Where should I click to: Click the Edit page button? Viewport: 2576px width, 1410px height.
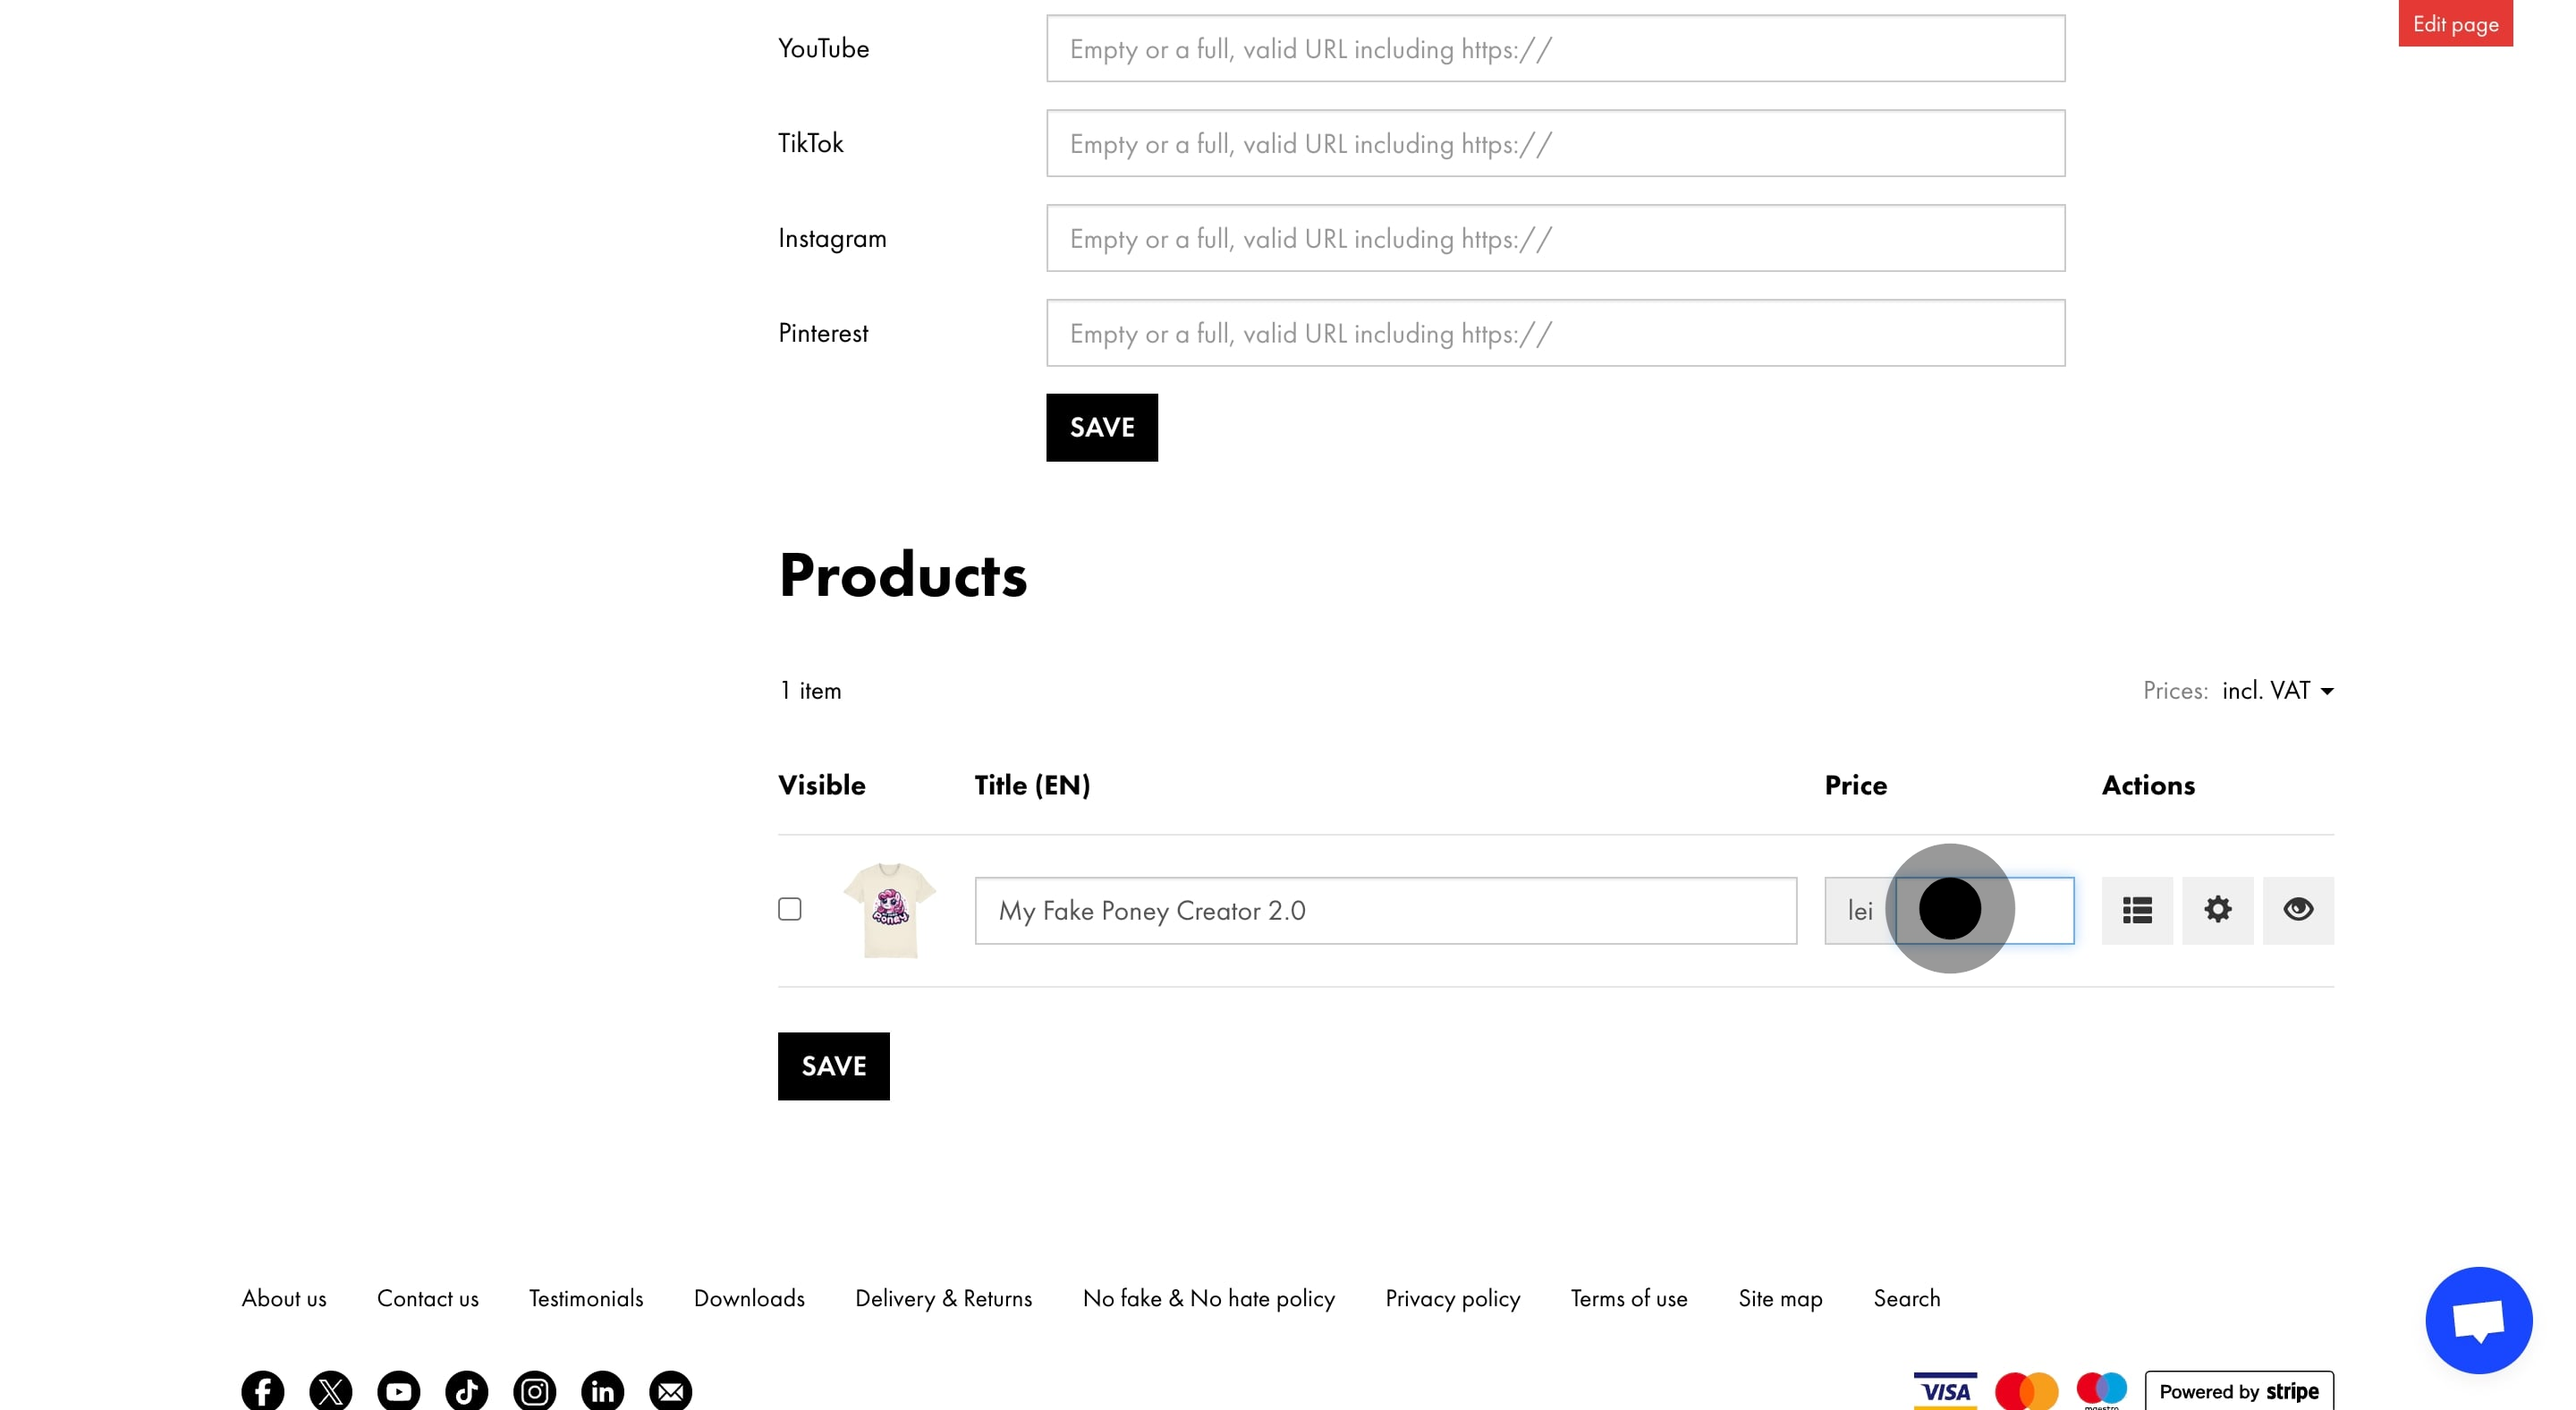tap(2455, 22)
